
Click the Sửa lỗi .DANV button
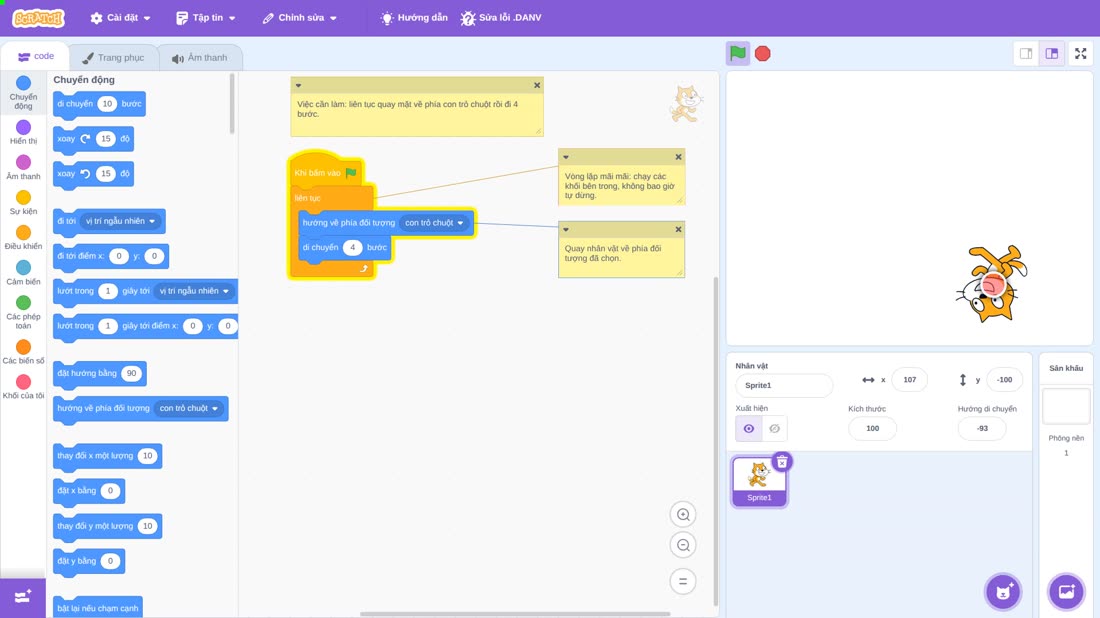501,18
